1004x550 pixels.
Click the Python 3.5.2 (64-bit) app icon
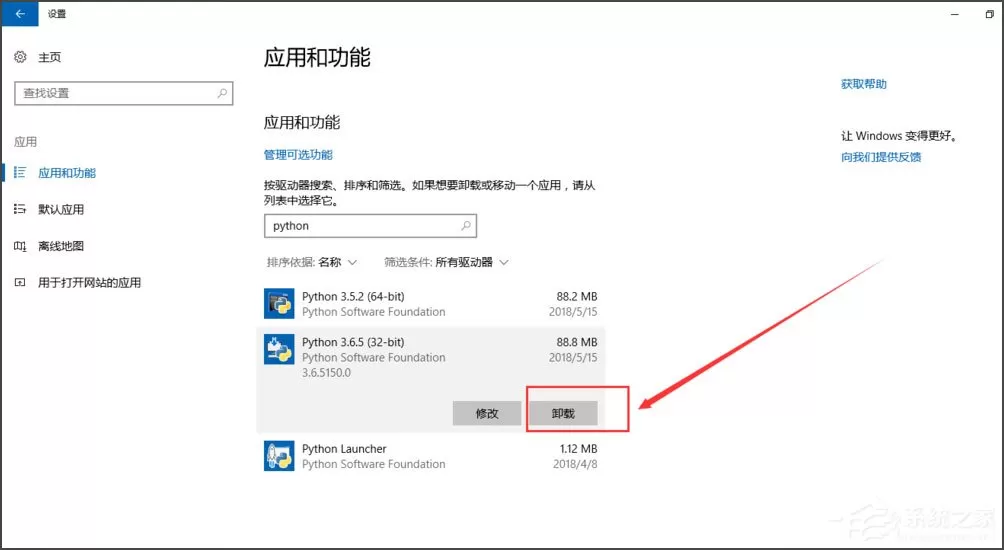point(279,303)
